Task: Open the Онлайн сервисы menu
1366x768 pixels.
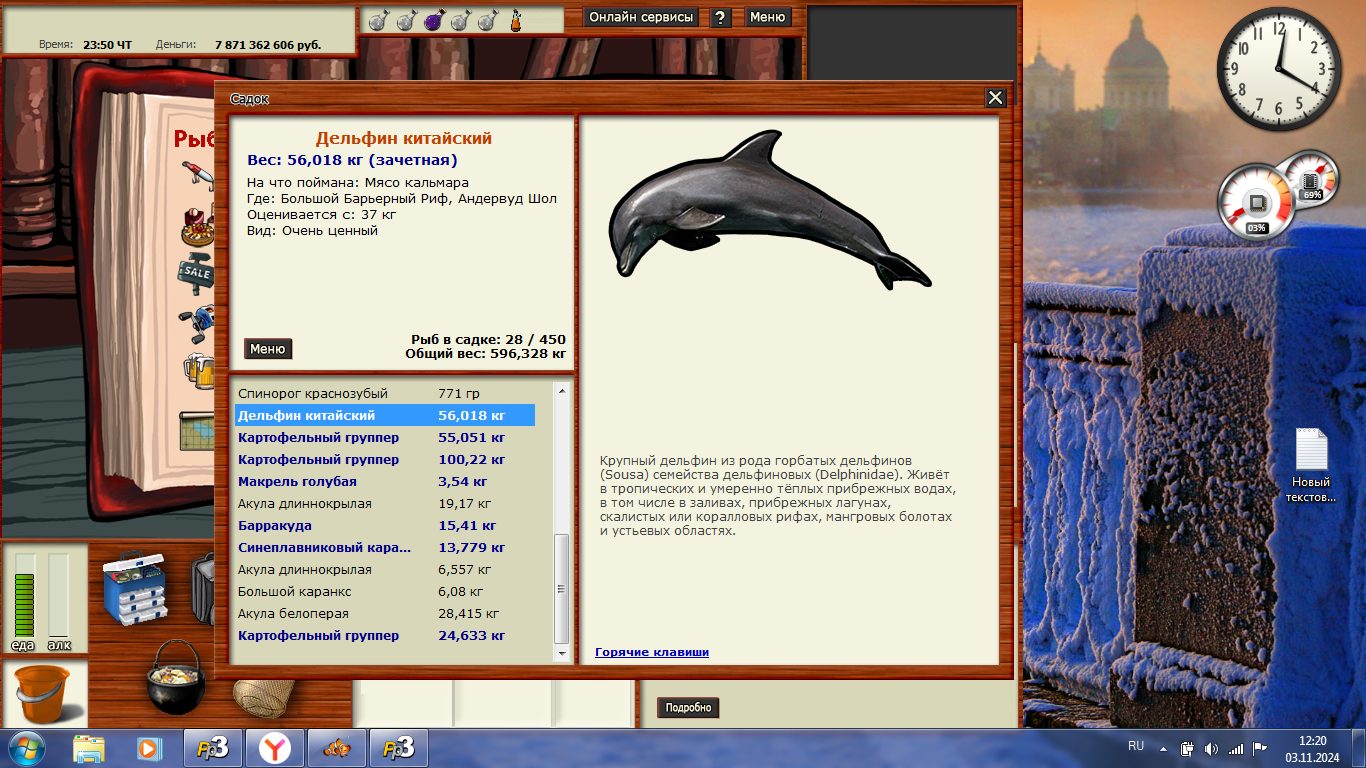Action: coord(641,17)
